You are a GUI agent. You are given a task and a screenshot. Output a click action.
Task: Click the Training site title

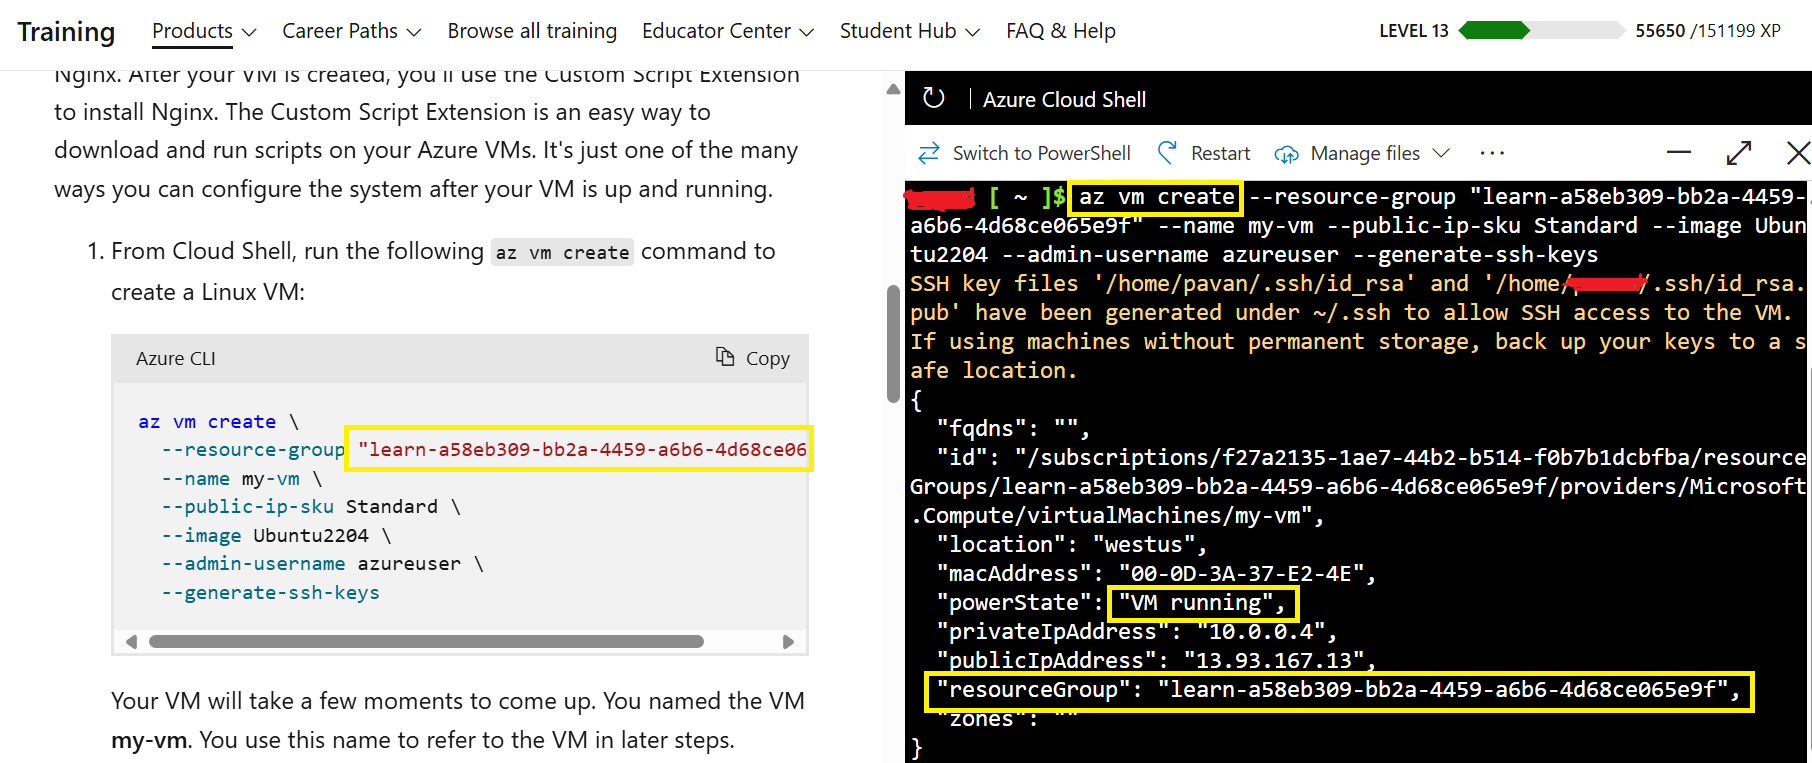66,32
